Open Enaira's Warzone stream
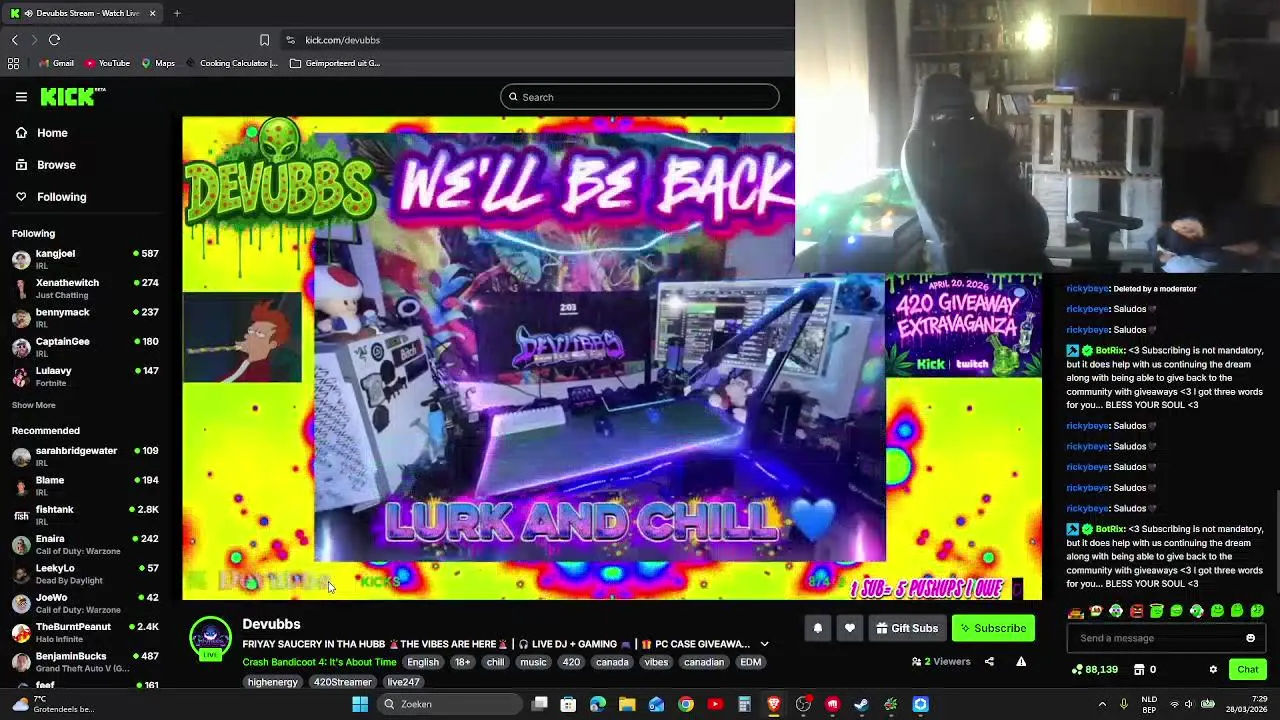Screen dimensions: 1280x720 coord(85,544)
